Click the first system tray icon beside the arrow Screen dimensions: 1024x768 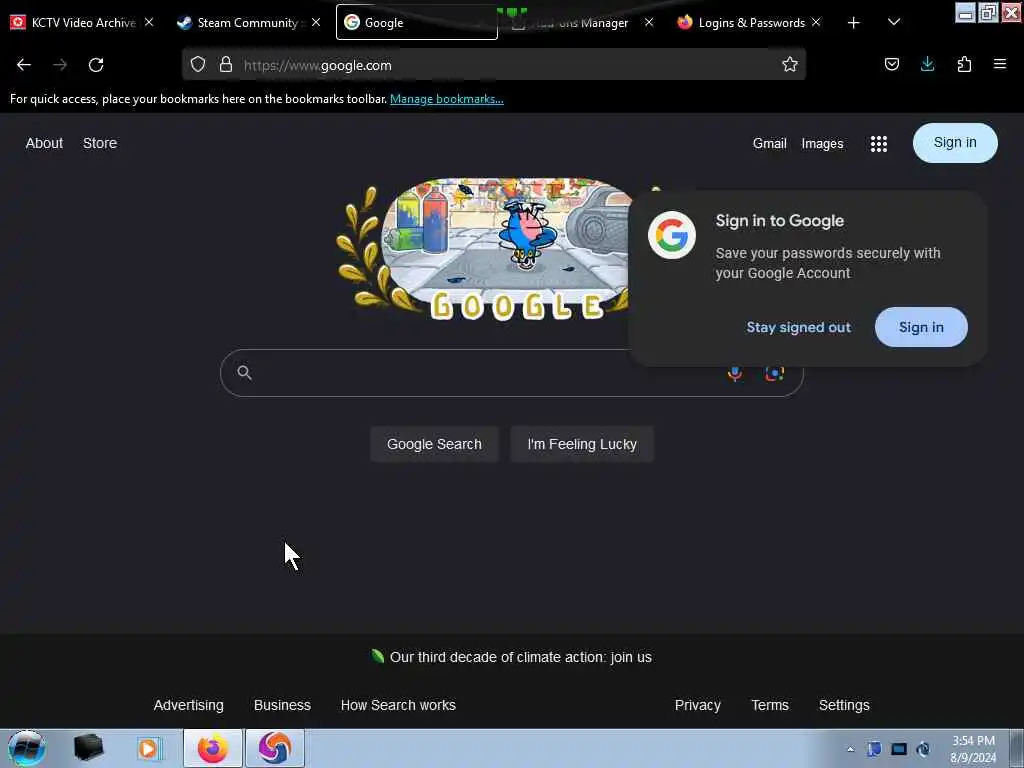pos(874,749)
